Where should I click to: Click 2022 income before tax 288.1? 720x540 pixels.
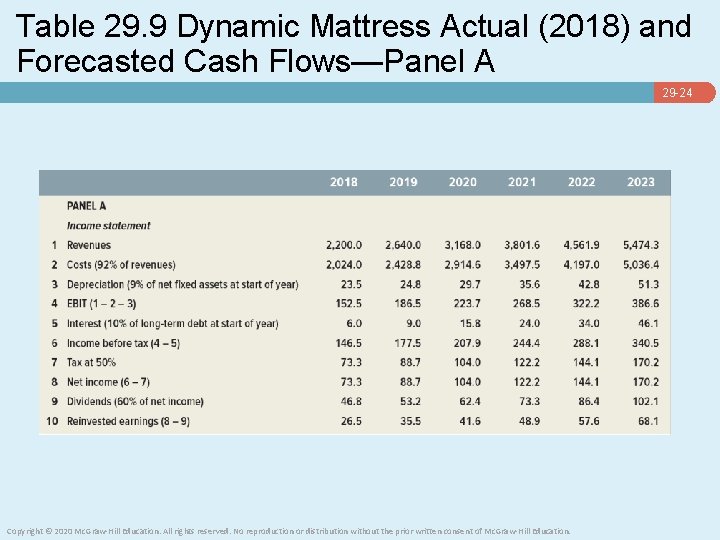[x=586, y=343]
